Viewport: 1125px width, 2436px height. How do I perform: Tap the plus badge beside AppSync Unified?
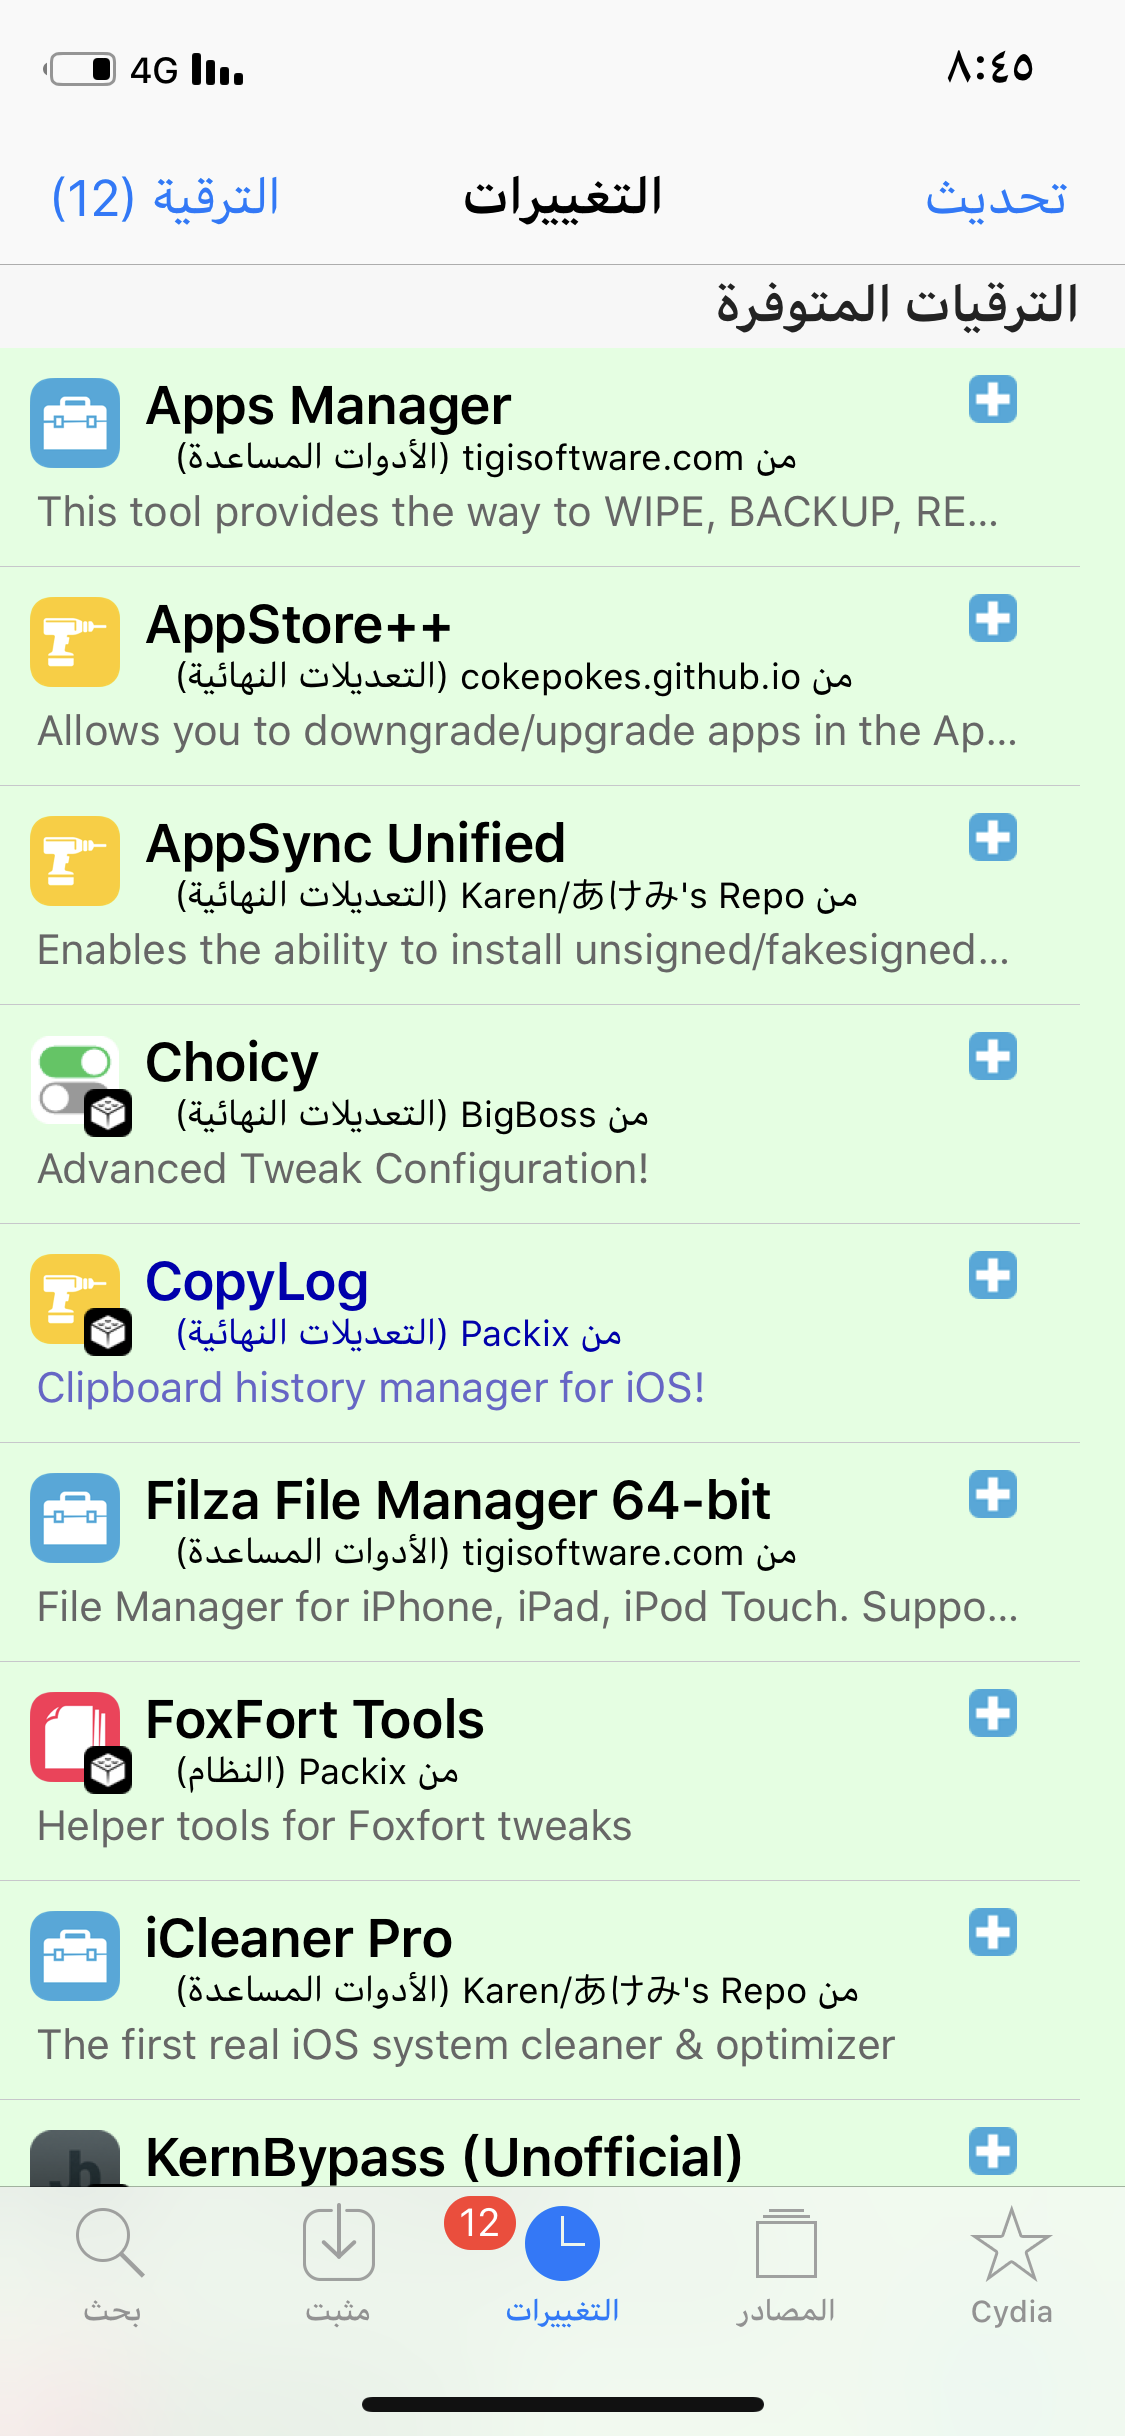coord(993,838)
